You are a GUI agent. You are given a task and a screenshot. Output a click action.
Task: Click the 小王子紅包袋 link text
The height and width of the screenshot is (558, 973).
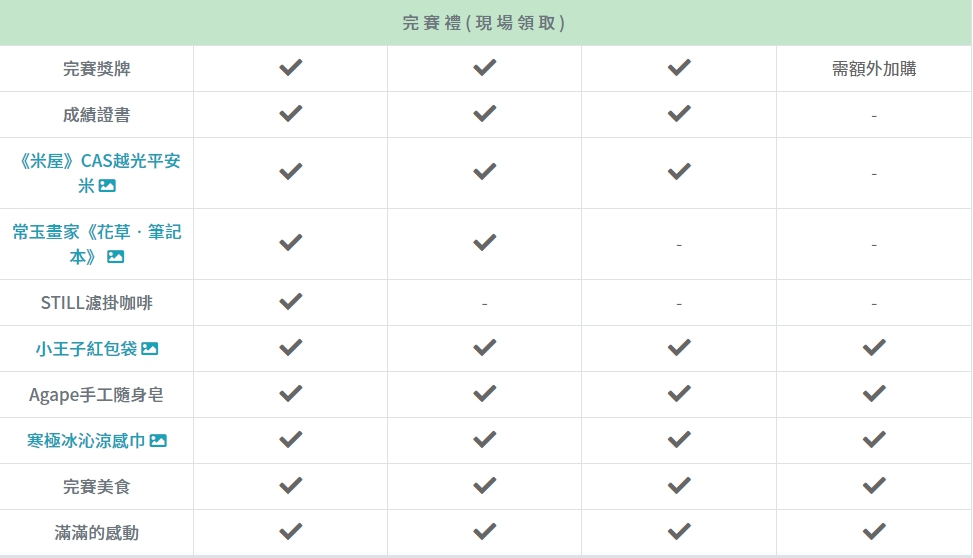pos(86,349)
